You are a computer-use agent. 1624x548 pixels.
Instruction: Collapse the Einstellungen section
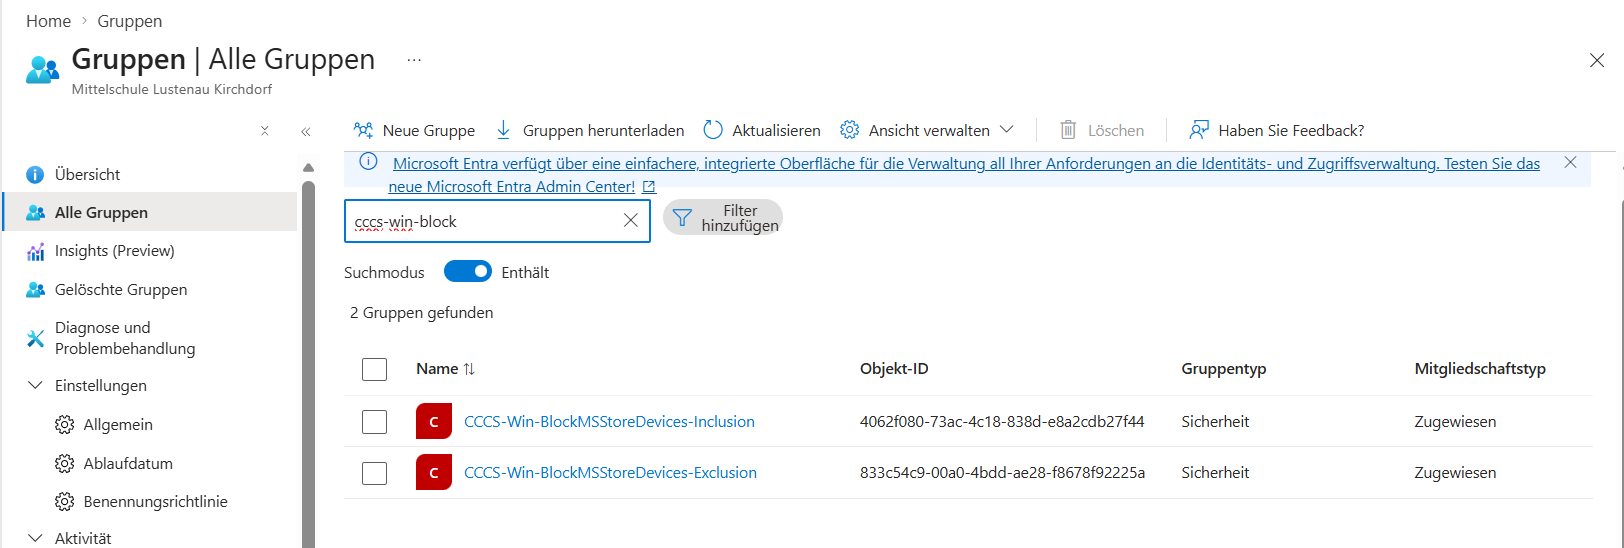[x=35, y=385]
